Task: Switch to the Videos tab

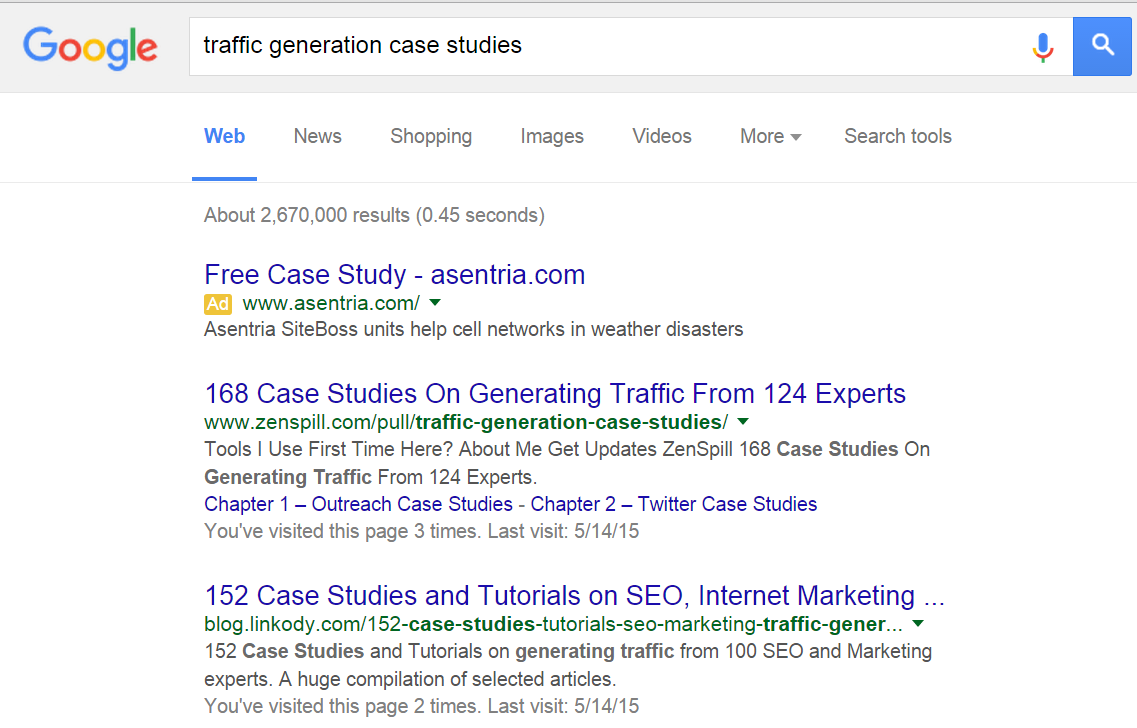Action: [x=662, y=136]
